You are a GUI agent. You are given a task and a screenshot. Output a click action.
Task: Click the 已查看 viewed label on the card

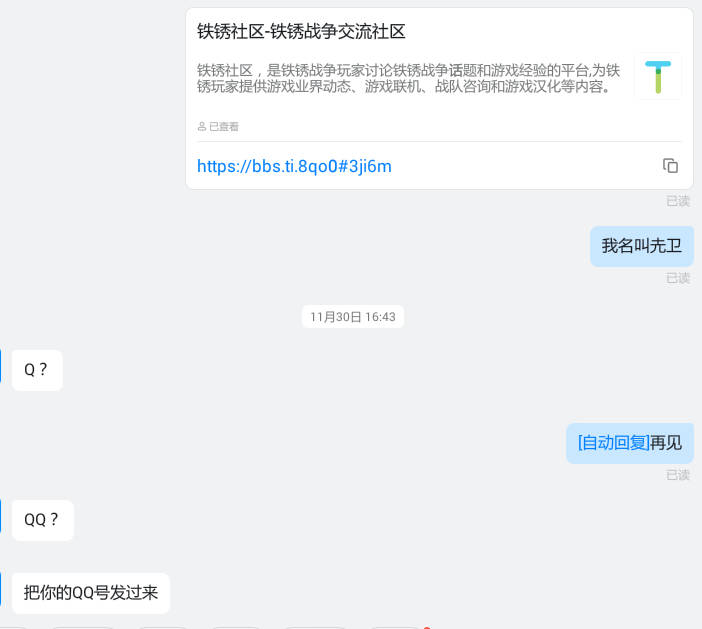[x=224, y=127]
